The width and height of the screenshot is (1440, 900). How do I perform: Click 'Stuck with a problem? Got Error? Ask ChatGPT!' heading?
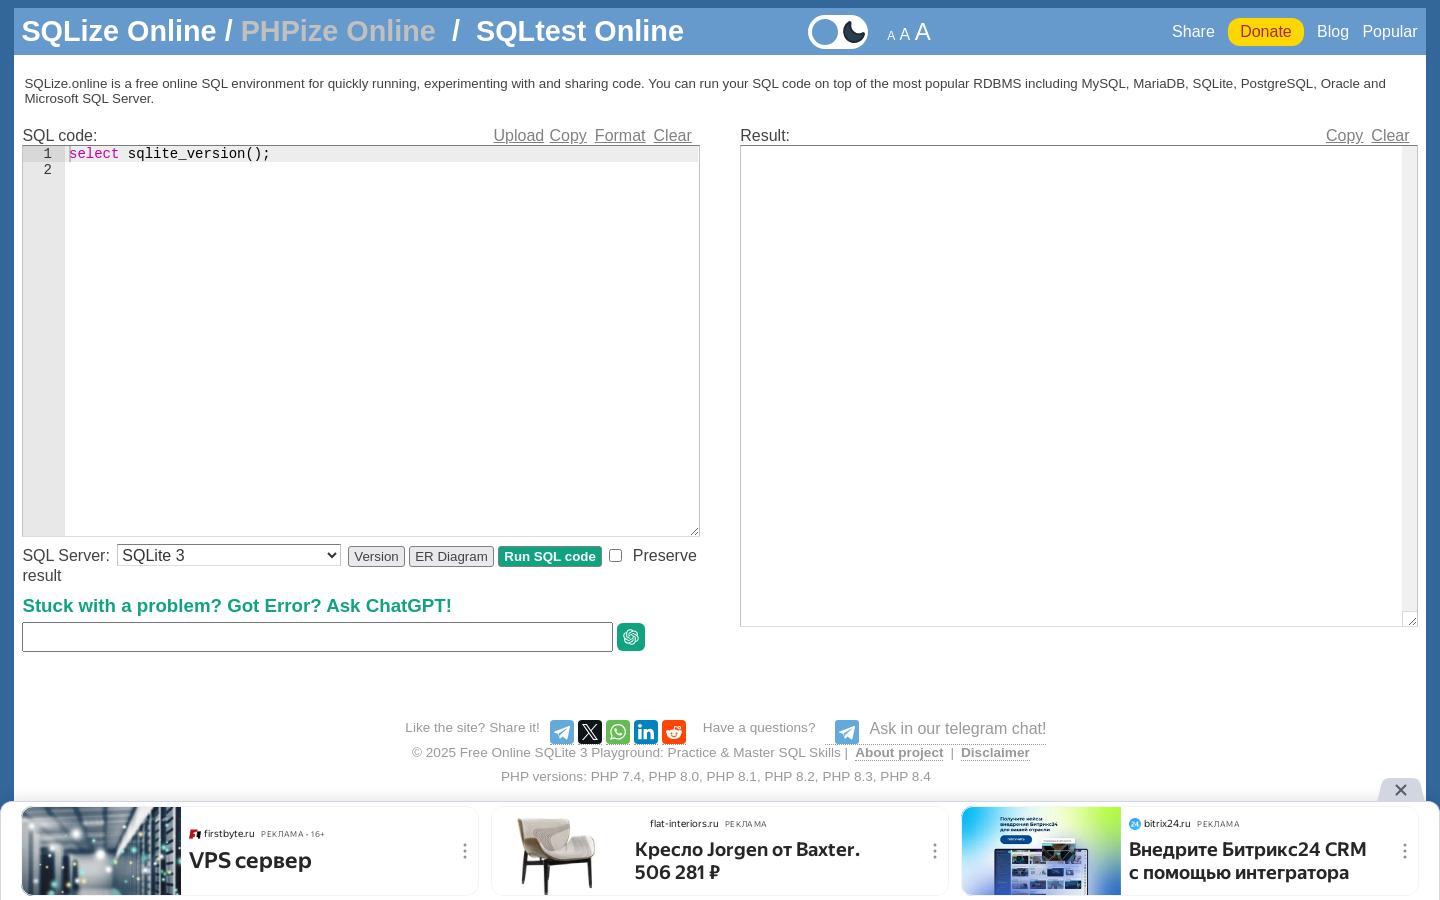click(x=237, y=606)
